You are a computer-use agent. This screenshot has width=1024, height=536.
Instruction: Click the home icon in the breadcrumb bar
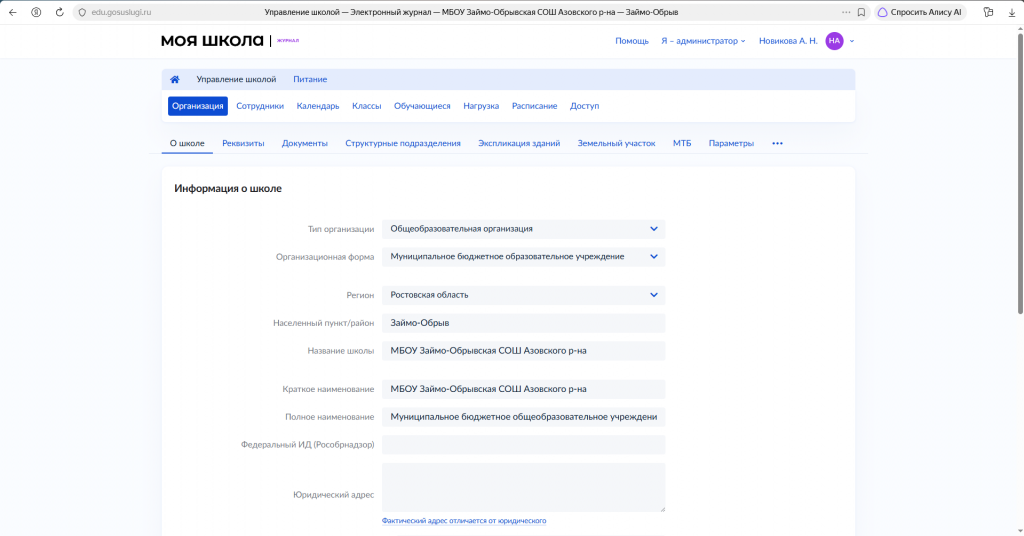(174, 80)
